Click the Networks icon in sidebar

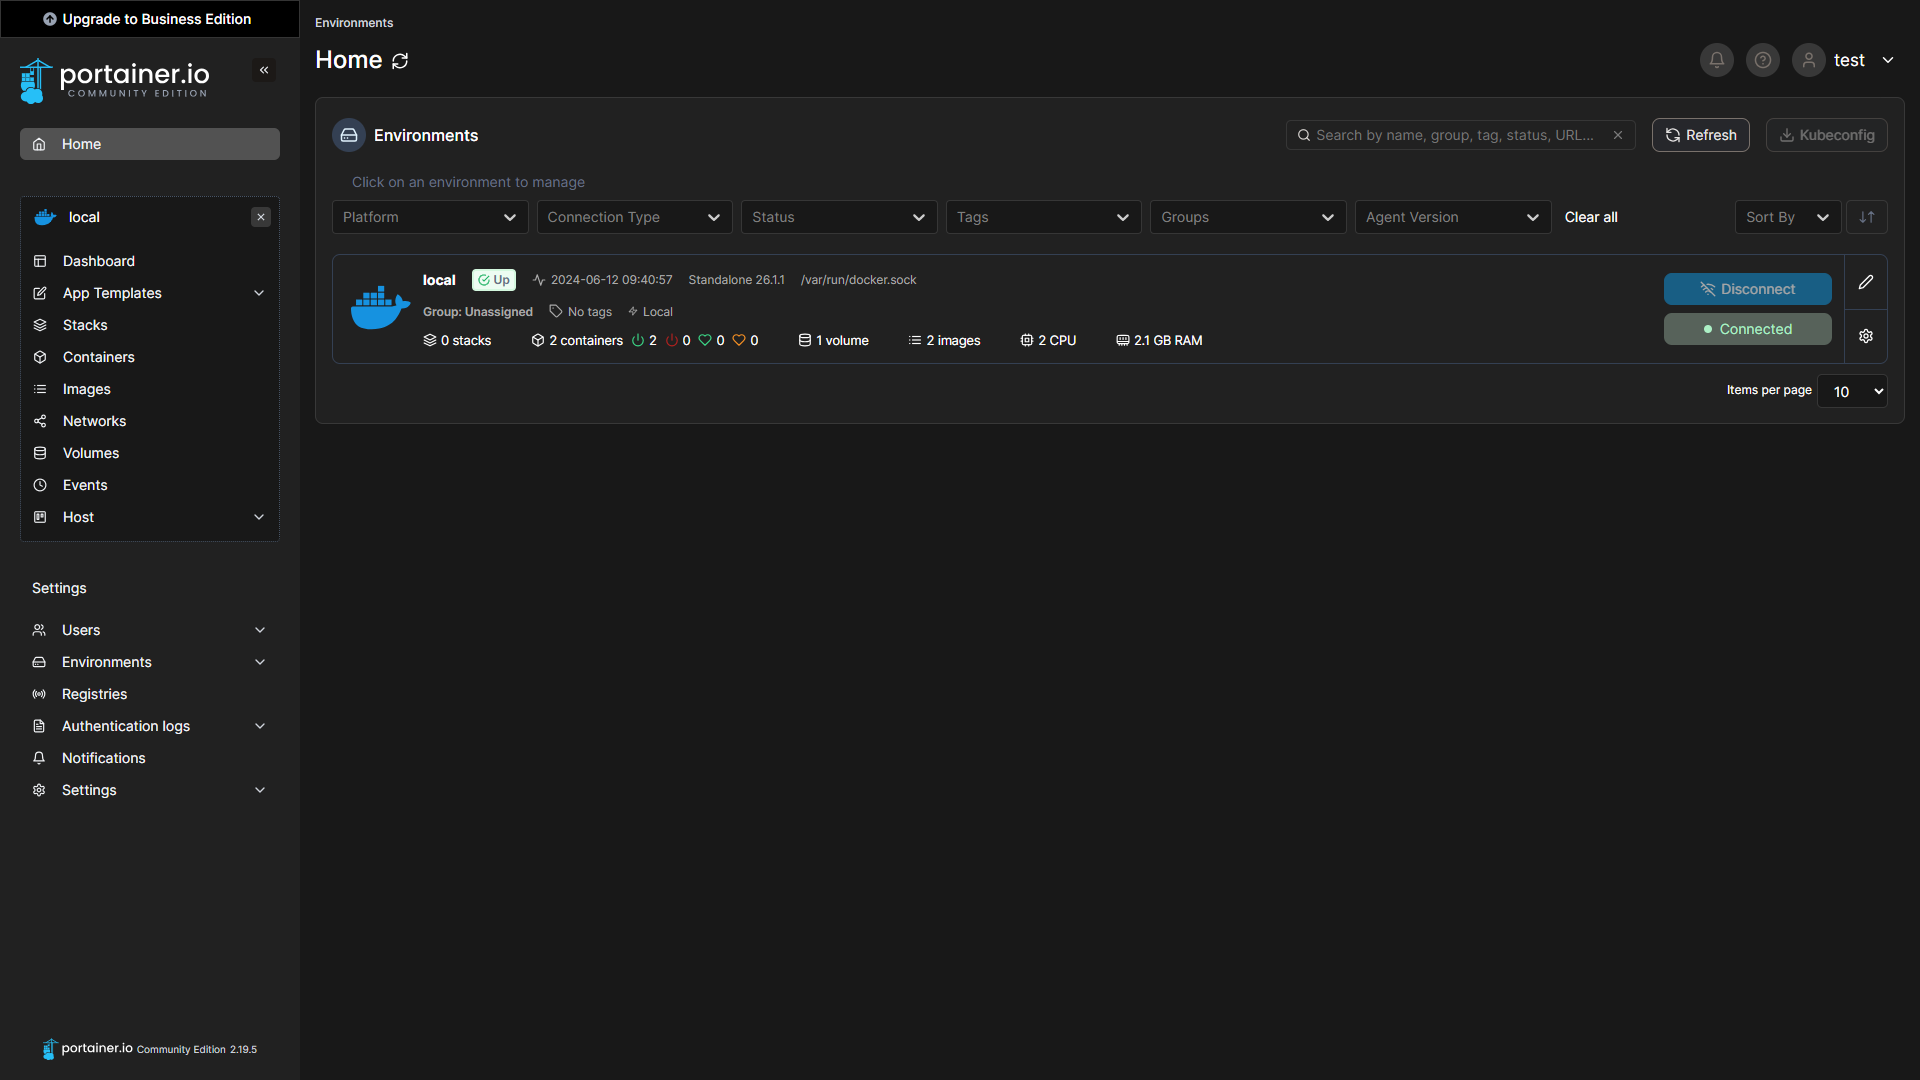click(40, 419)
